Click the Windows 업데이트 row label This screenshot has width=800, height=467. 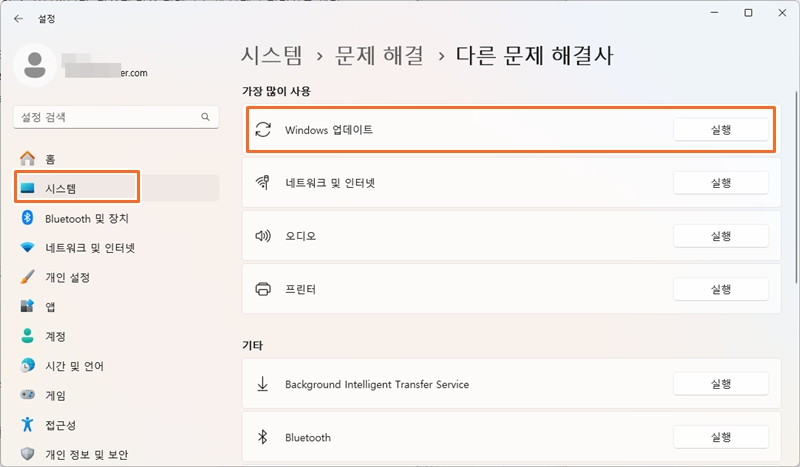click(329, 130)
